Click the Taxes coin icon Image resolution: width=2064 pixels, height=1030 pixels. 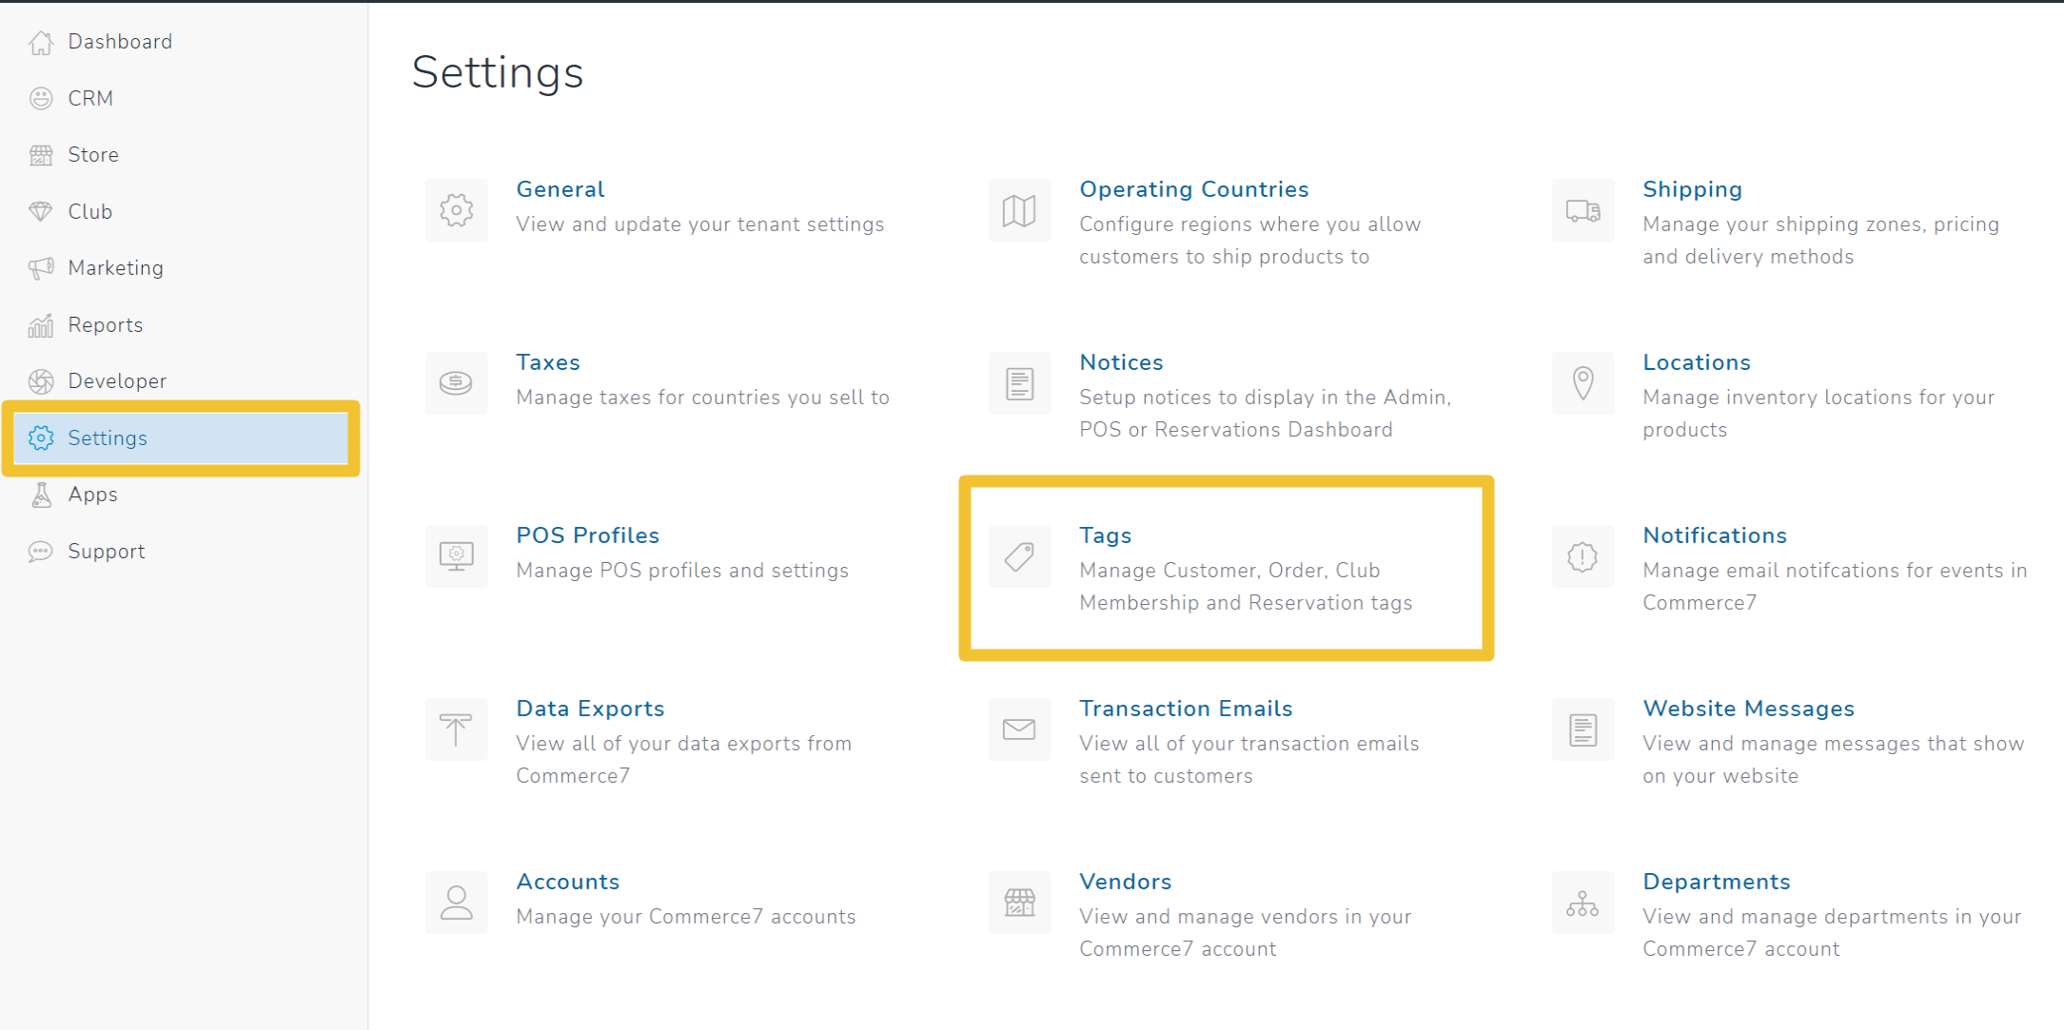click(x=456, y=383)
